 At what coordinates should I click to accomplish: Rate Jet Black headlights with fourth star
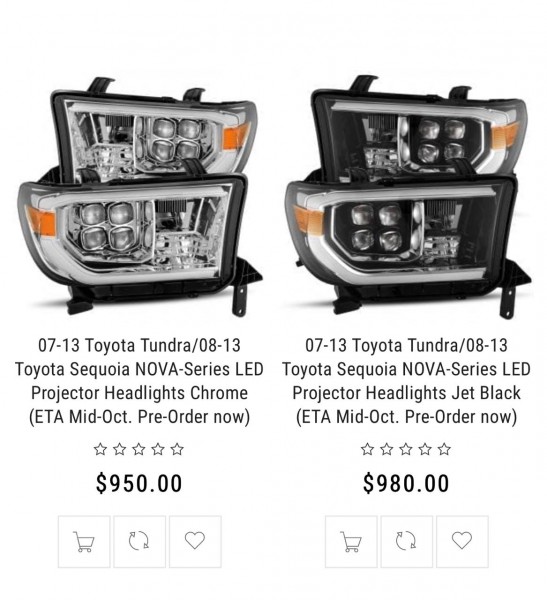425,449
